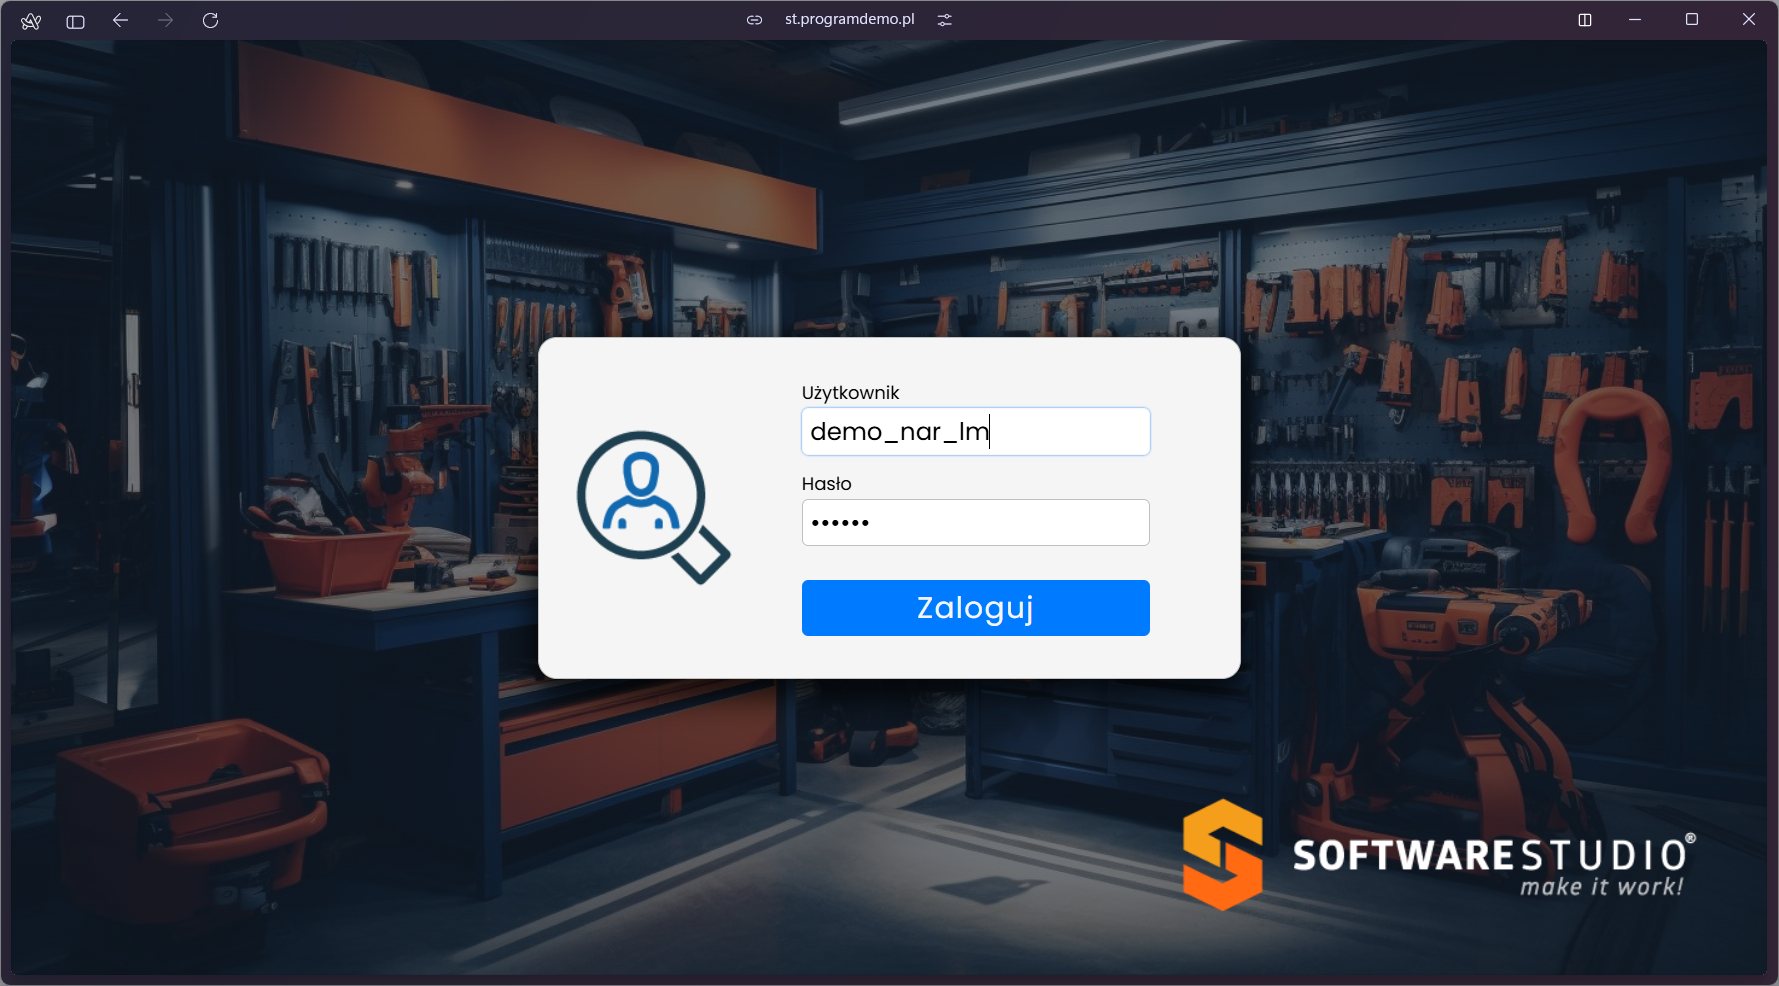Reload the current page
The image size is (1779, 986).
coord(210,20)
